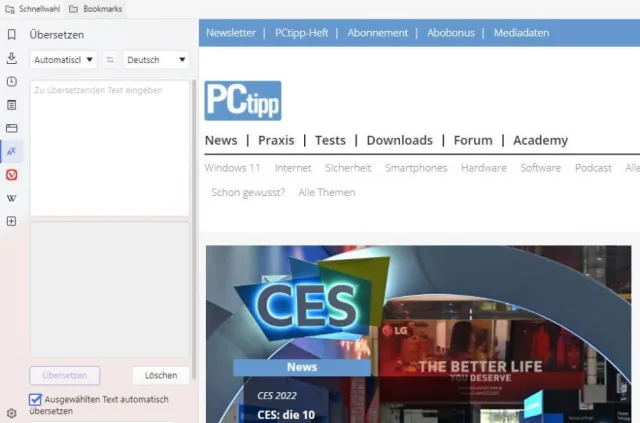Open the Vivaldi web panel icon
Image resolution: width=640 pixels, height=423 pixels.
11,175
